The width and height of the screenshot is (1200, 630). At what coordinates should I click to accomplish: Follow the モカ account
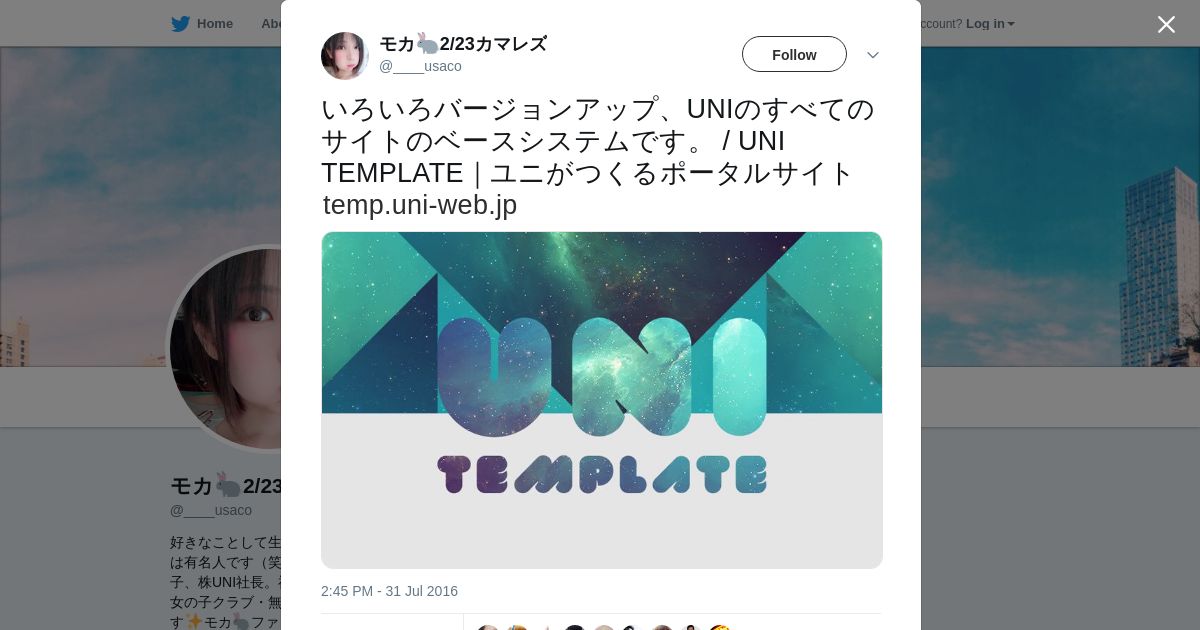coord(794,54)
